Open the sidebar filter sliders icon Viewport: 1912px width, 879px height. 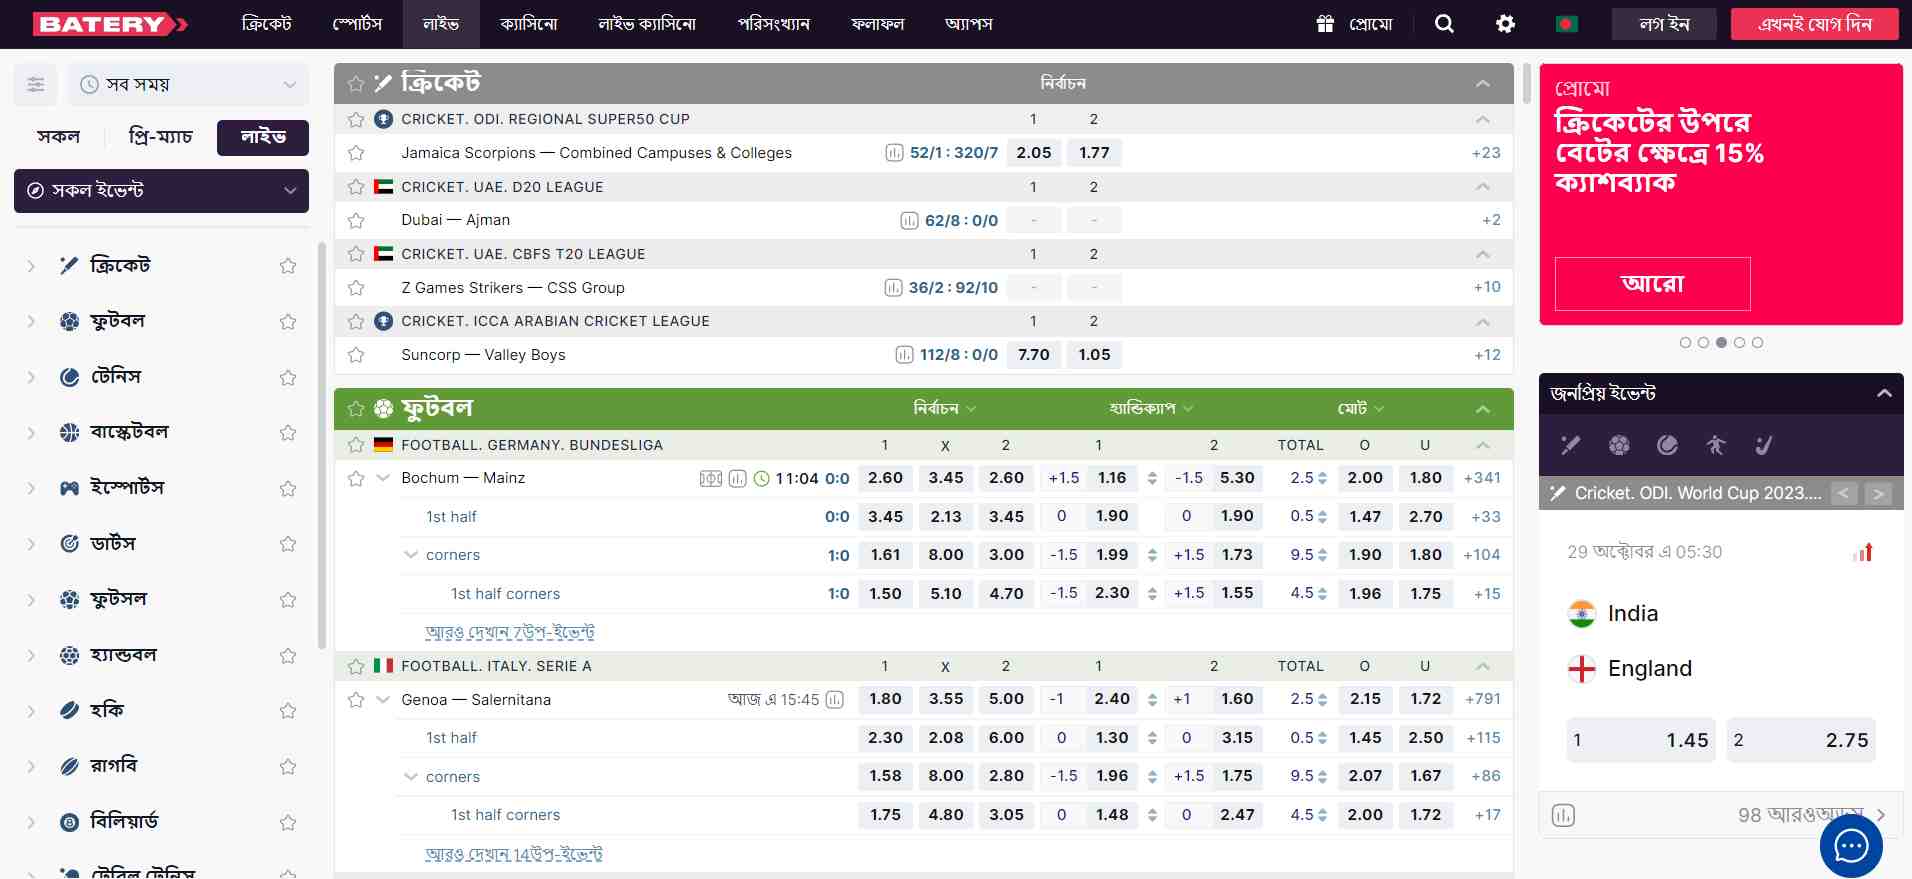pos(36,85)
